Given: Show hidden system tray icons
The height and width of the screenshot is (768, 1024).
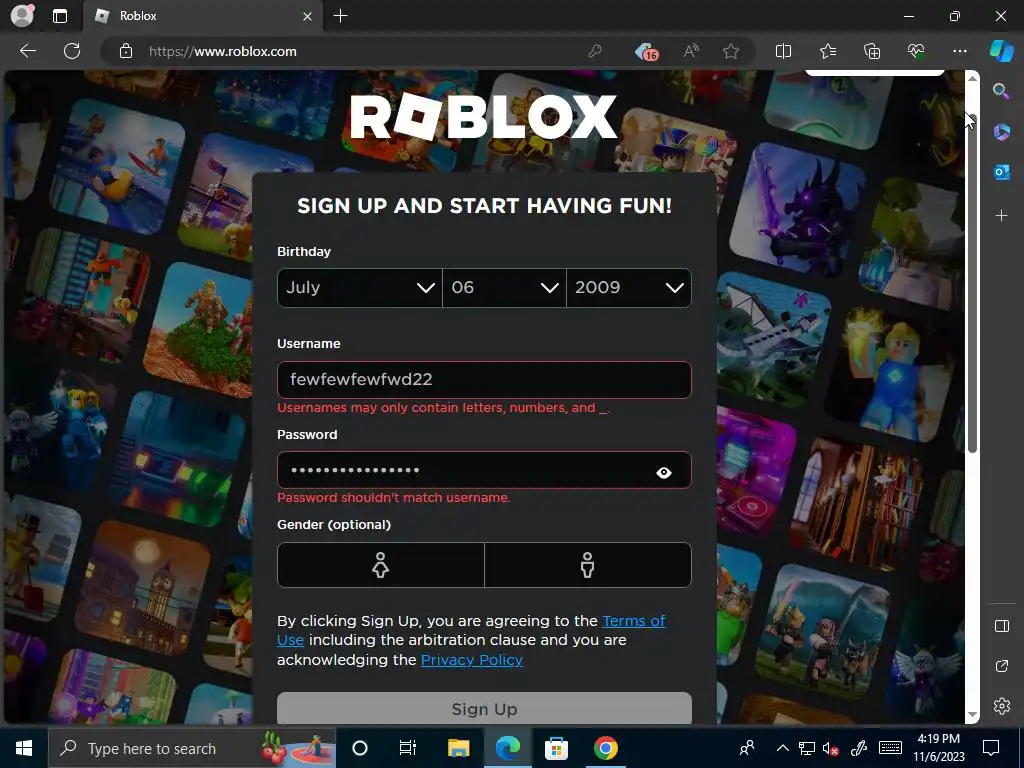Looking at the screenshot, I should coord(782,748).
